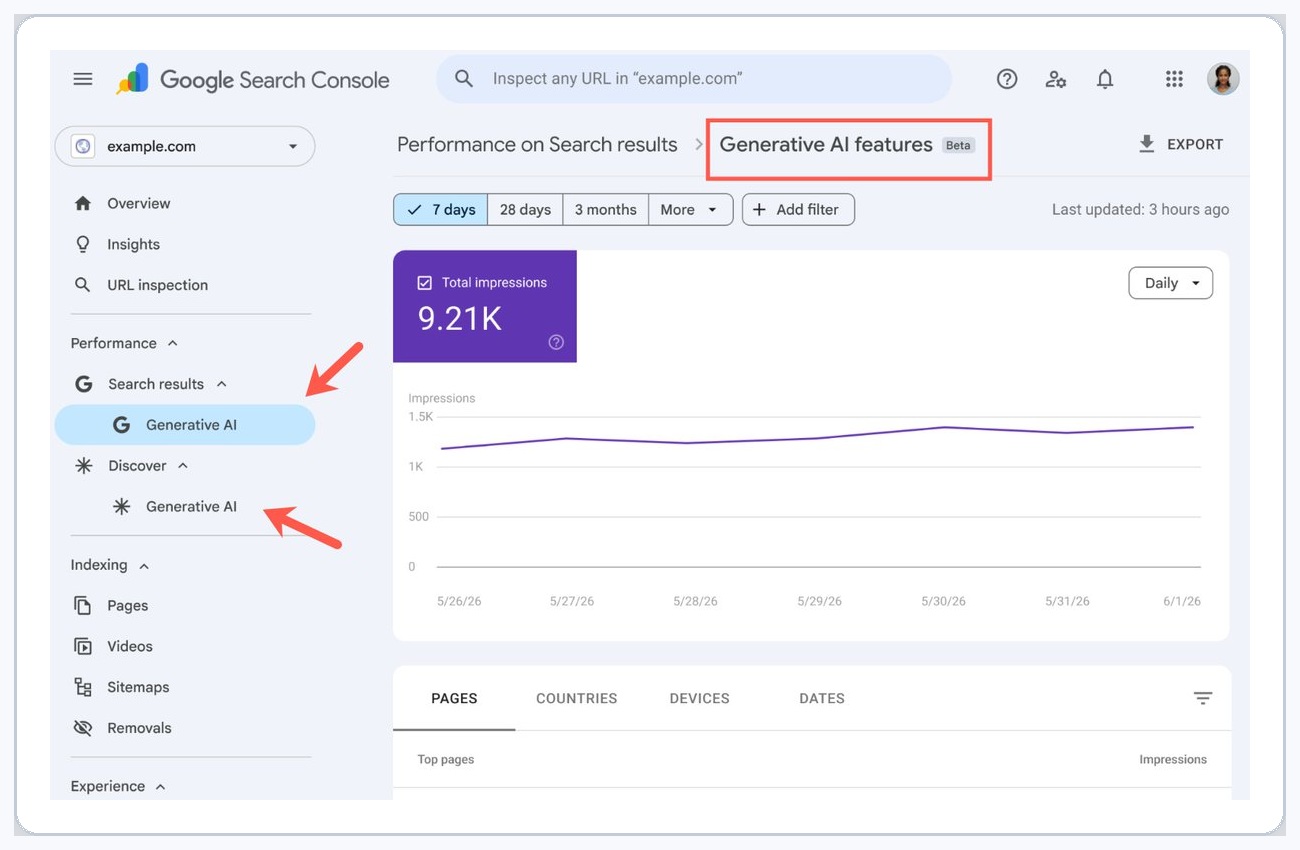Go to Performance on Search results breadcrumb
This screenshot has height=850, width=1300.
click(537, 144)
